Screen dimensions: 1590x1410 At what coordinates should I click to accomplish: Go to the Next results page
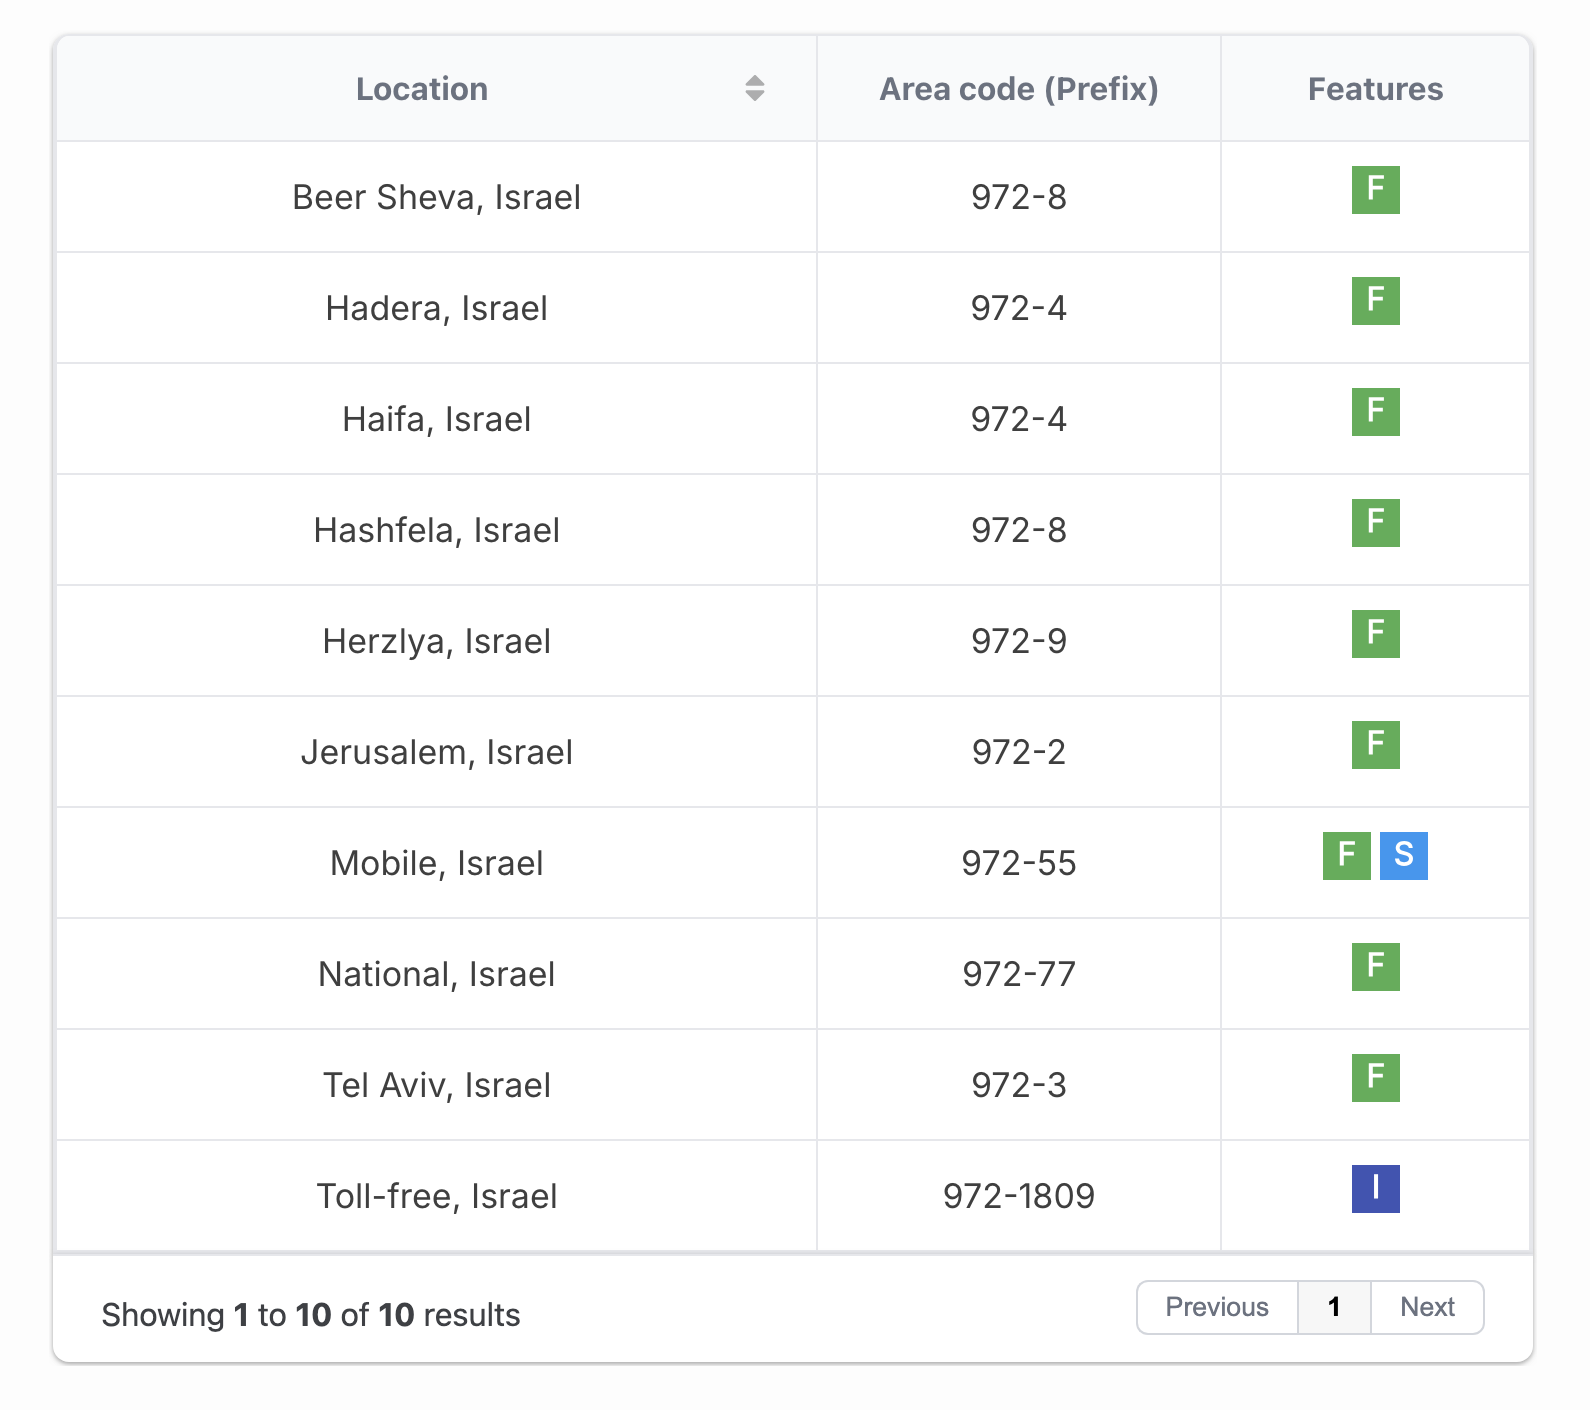tap(1427, 1307)
